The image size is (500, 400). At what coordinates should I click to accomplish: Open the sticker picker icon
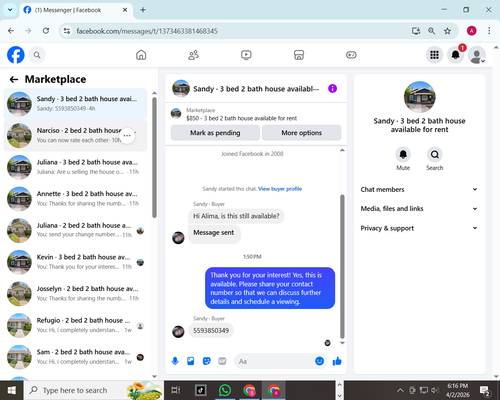(207, 361)
